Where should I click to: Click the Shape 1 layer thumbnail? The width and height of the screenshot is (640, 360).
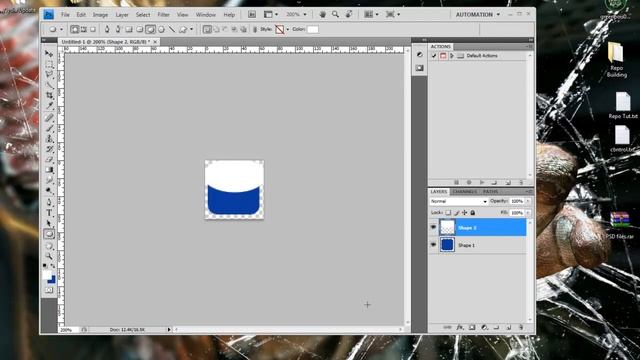447,245
